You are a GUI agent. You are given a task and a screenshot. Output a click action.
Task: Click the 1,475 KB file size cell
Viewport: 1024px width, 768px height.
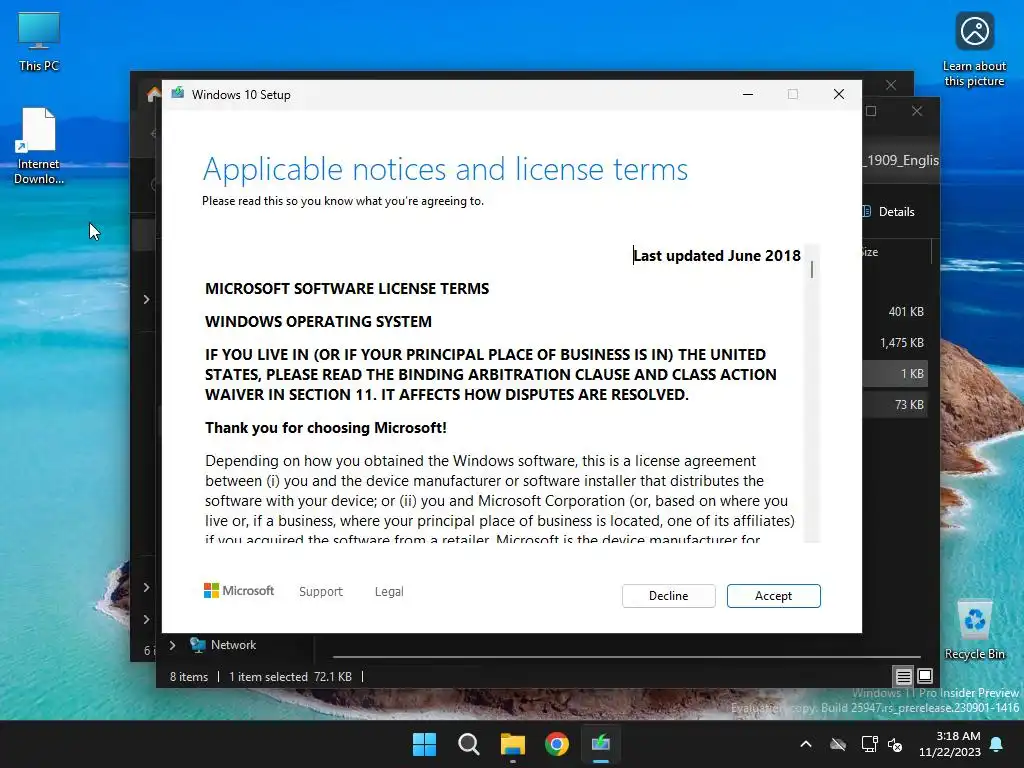[x=902, y=342]
